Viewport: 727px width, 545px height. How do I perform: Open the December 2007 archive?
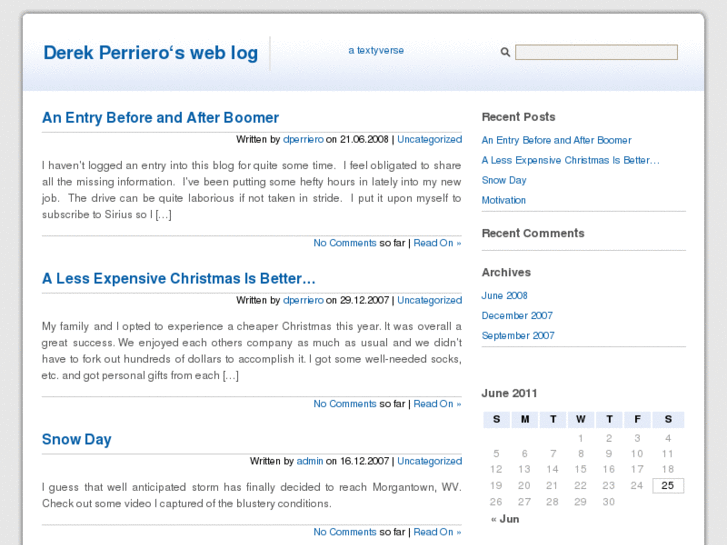[x=516, y=316]
